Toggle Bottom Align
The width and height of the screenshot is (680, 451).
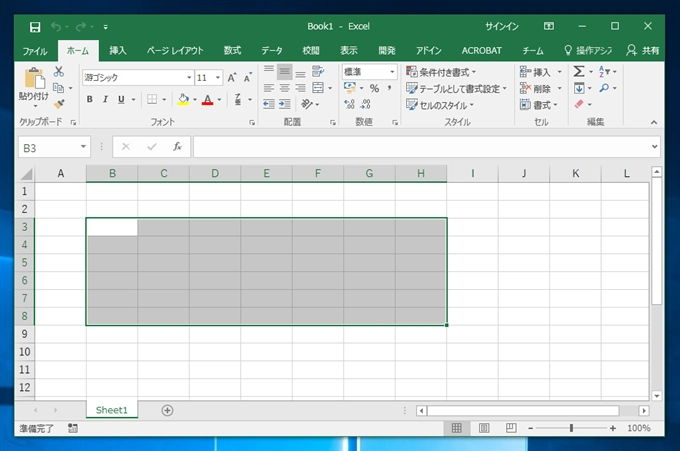coord(301,72)
